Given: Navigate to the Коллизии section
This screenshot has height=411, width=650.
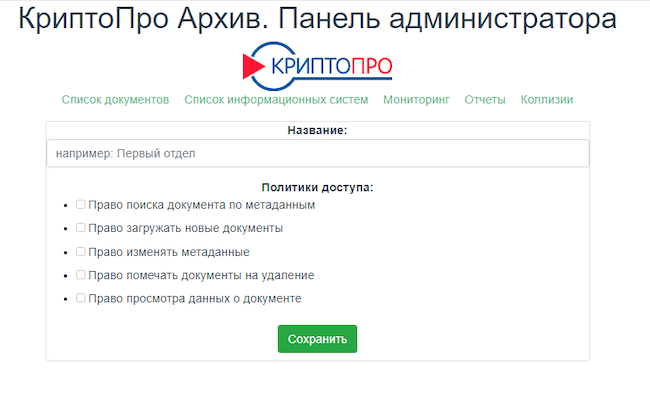Looking at the screenshot, I should pos(547,100).
